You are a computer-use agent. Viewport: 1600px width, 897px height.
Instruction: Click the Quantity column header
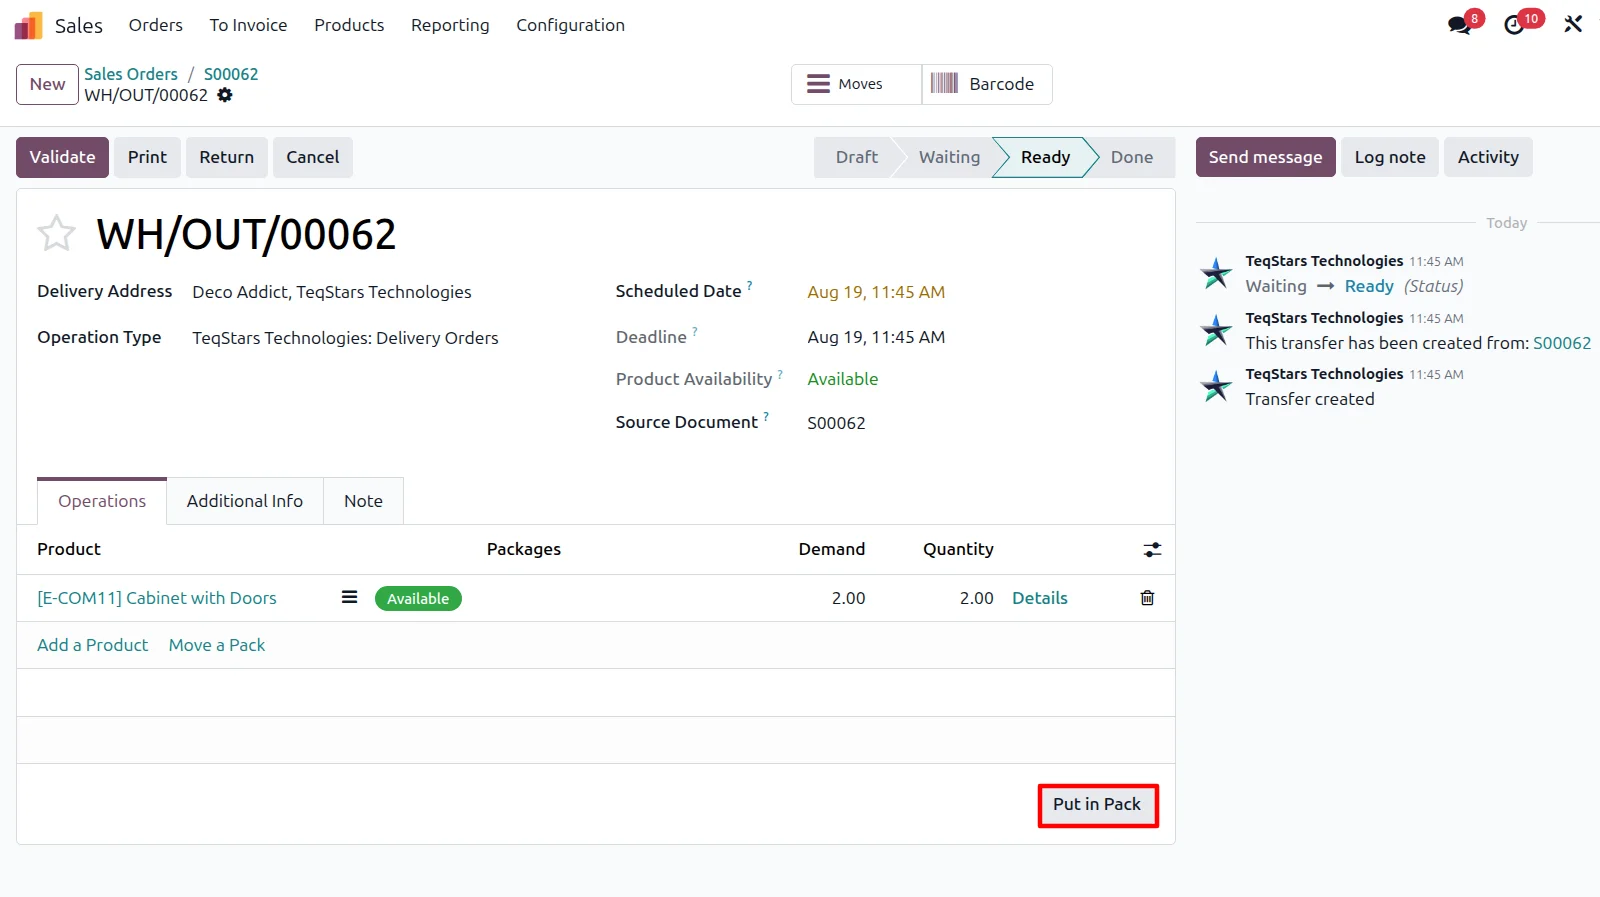[x=958, y=549]
